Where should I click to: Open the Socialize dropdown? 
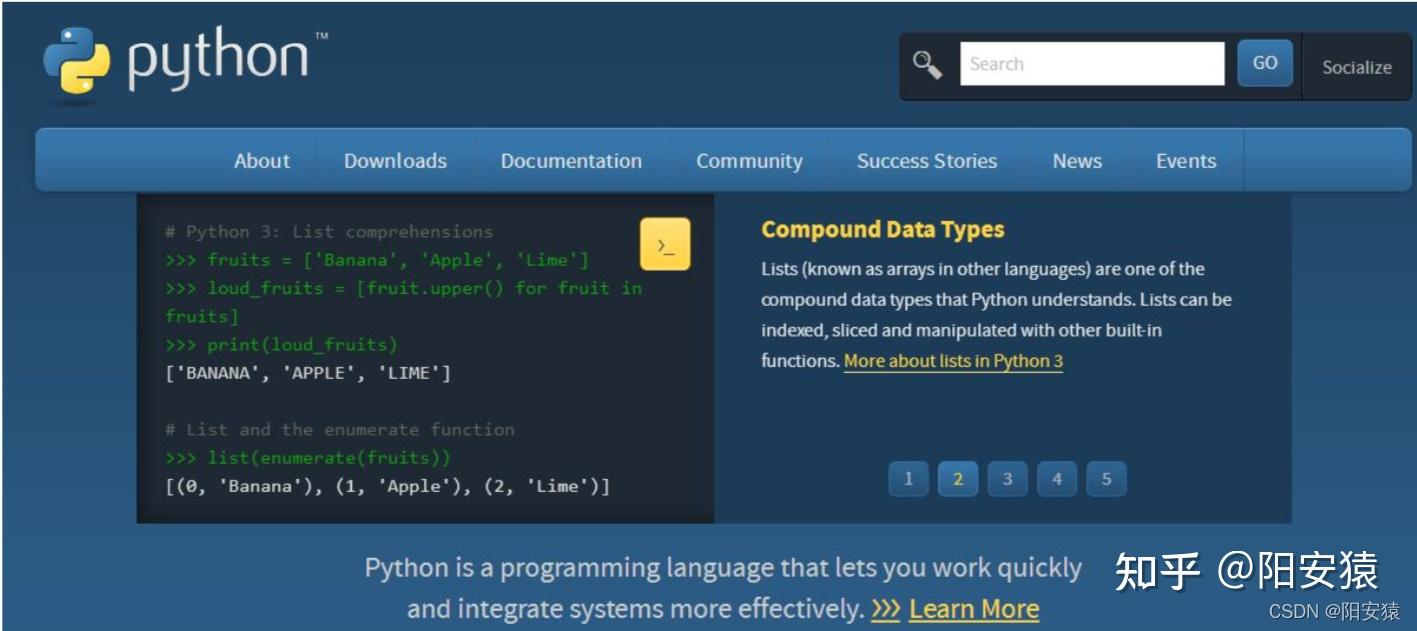pyautogui.click(x=1356, y=67)
